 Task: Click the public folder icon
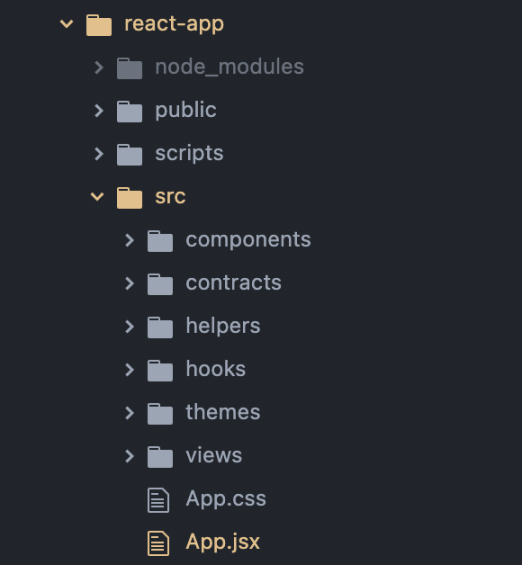(x=130, y=111)
